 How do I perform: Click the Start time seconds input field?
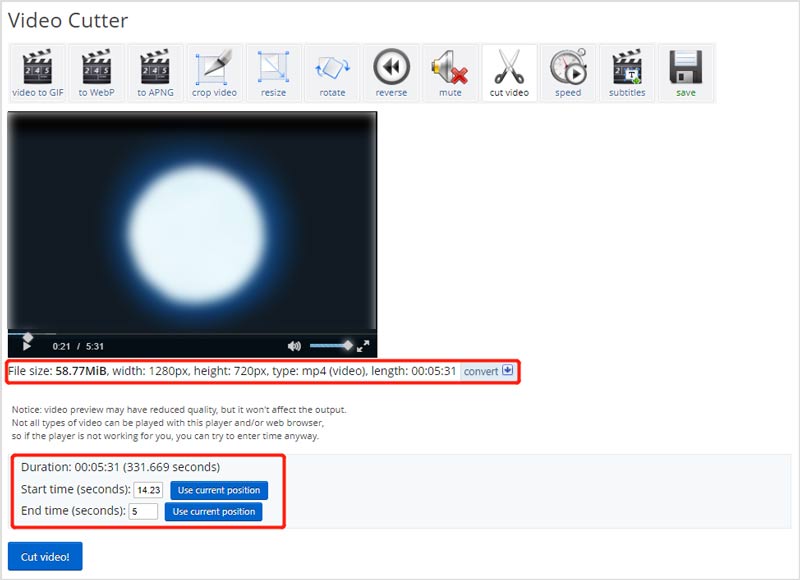coord(148,490)
